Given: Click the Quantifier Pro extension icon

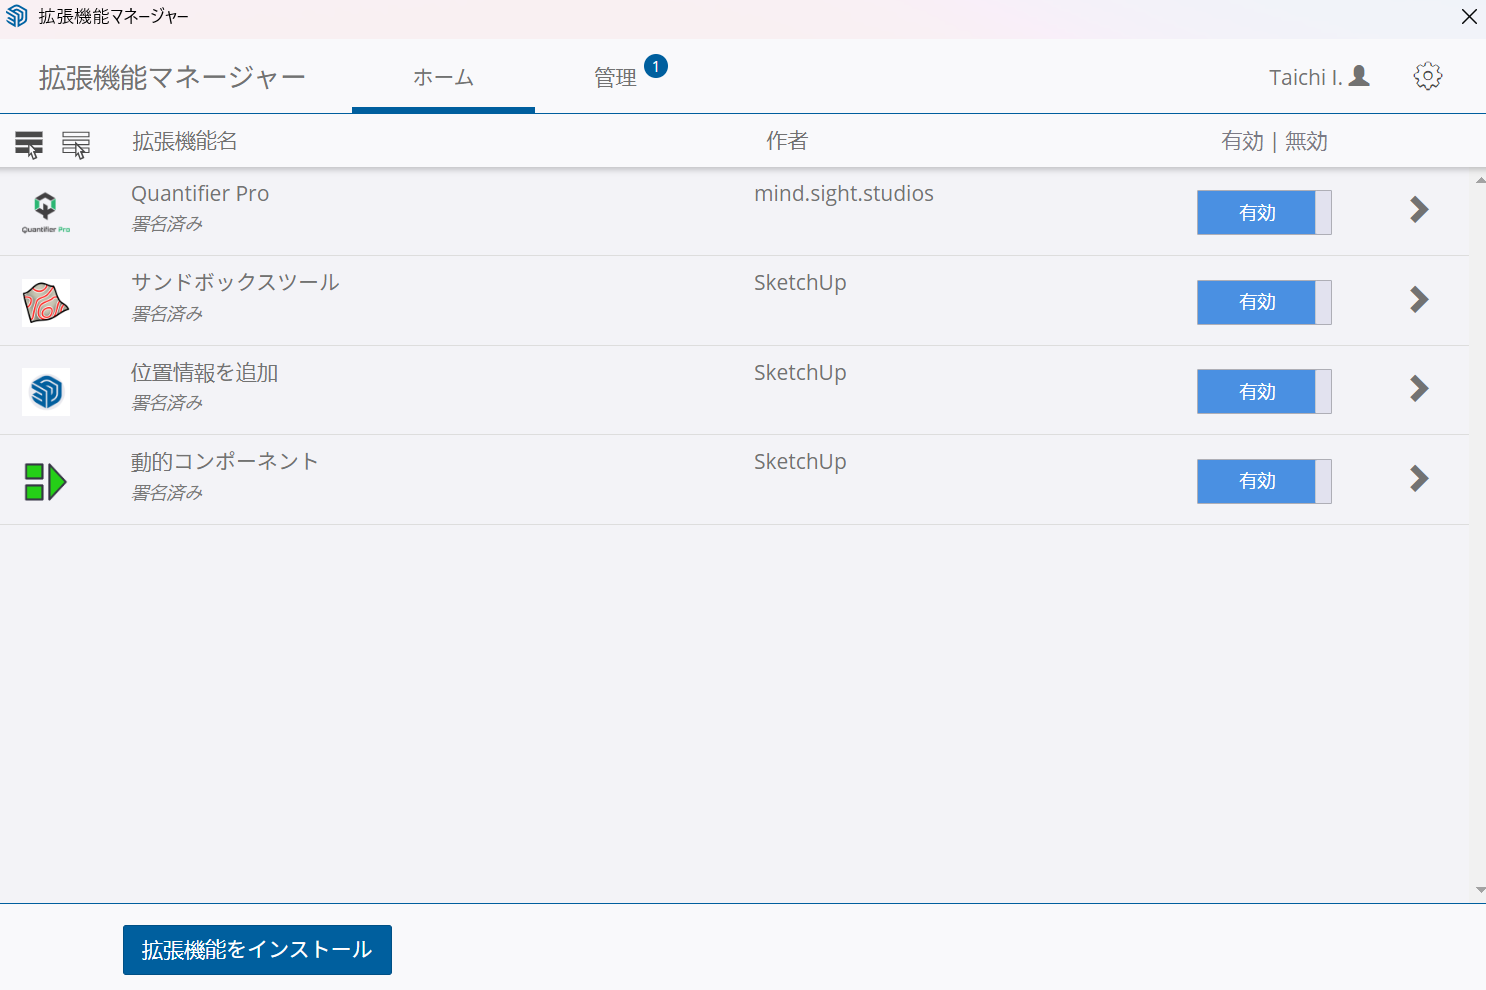Looking at the screenshot, I should click(46, 212).
